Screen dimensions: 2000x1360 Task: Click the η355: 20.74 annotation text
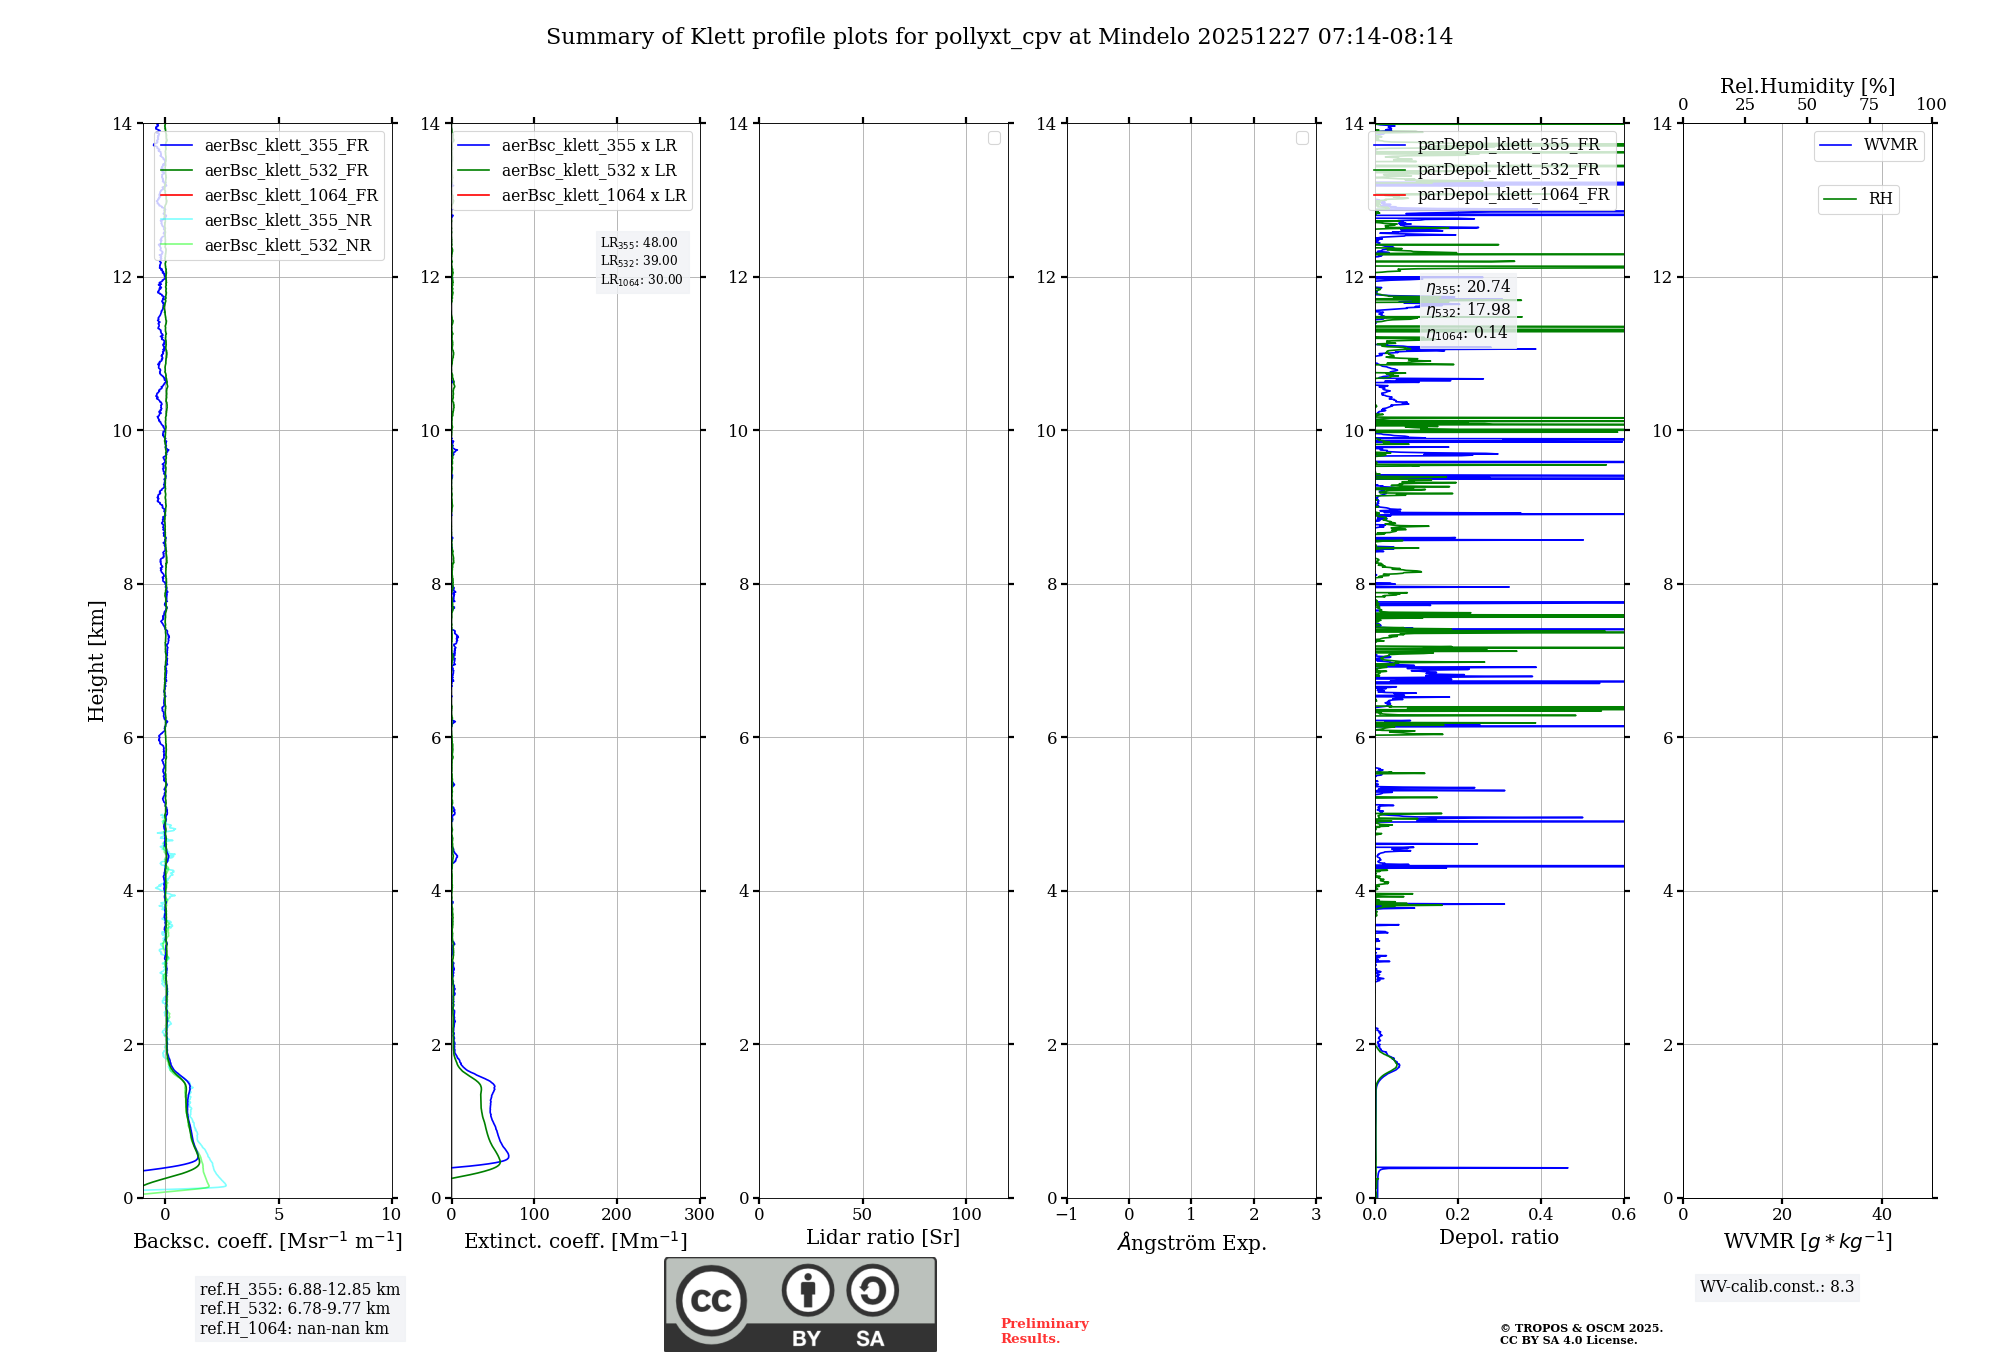1467,287
